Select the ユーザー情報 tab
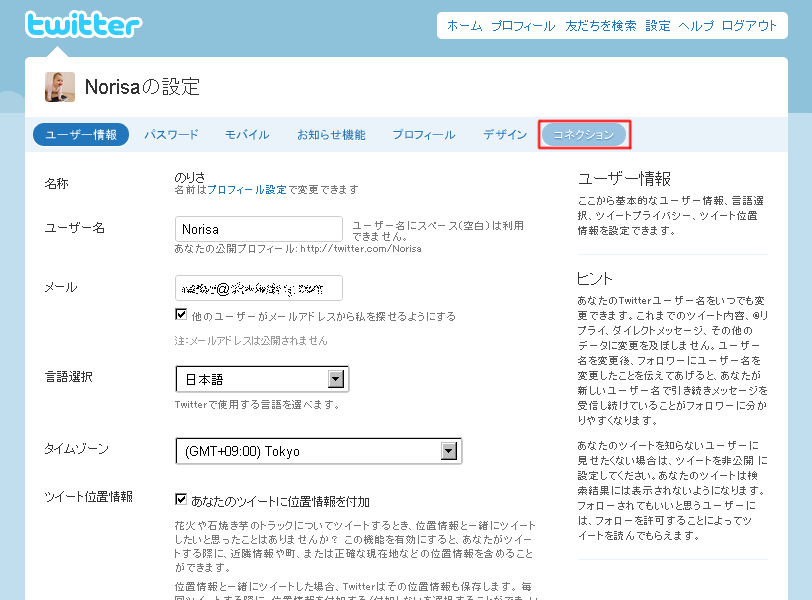Viewport: 812px width, 600px height. (x=81, y=135)
